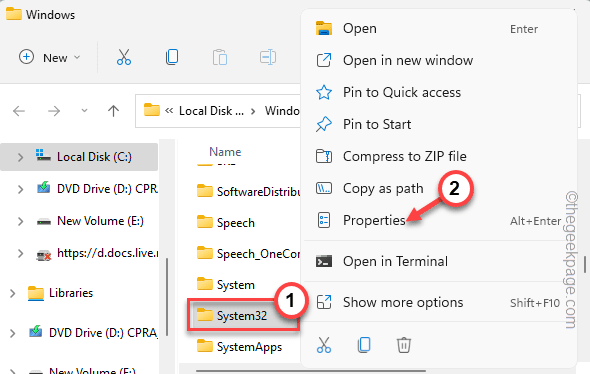Go back with the left arrow

[x=19, y=111]
